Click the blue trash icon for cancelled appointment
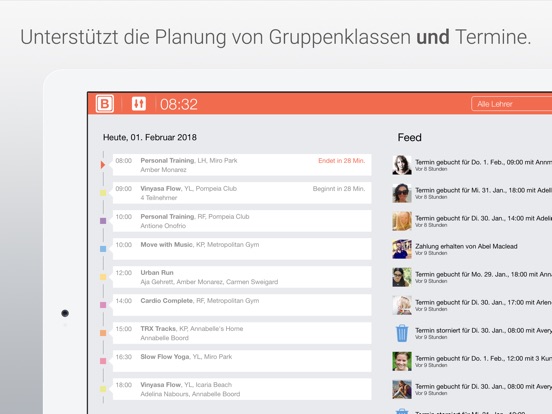Image resolution: width=552 pixels, height=414 pixels. 402,333
